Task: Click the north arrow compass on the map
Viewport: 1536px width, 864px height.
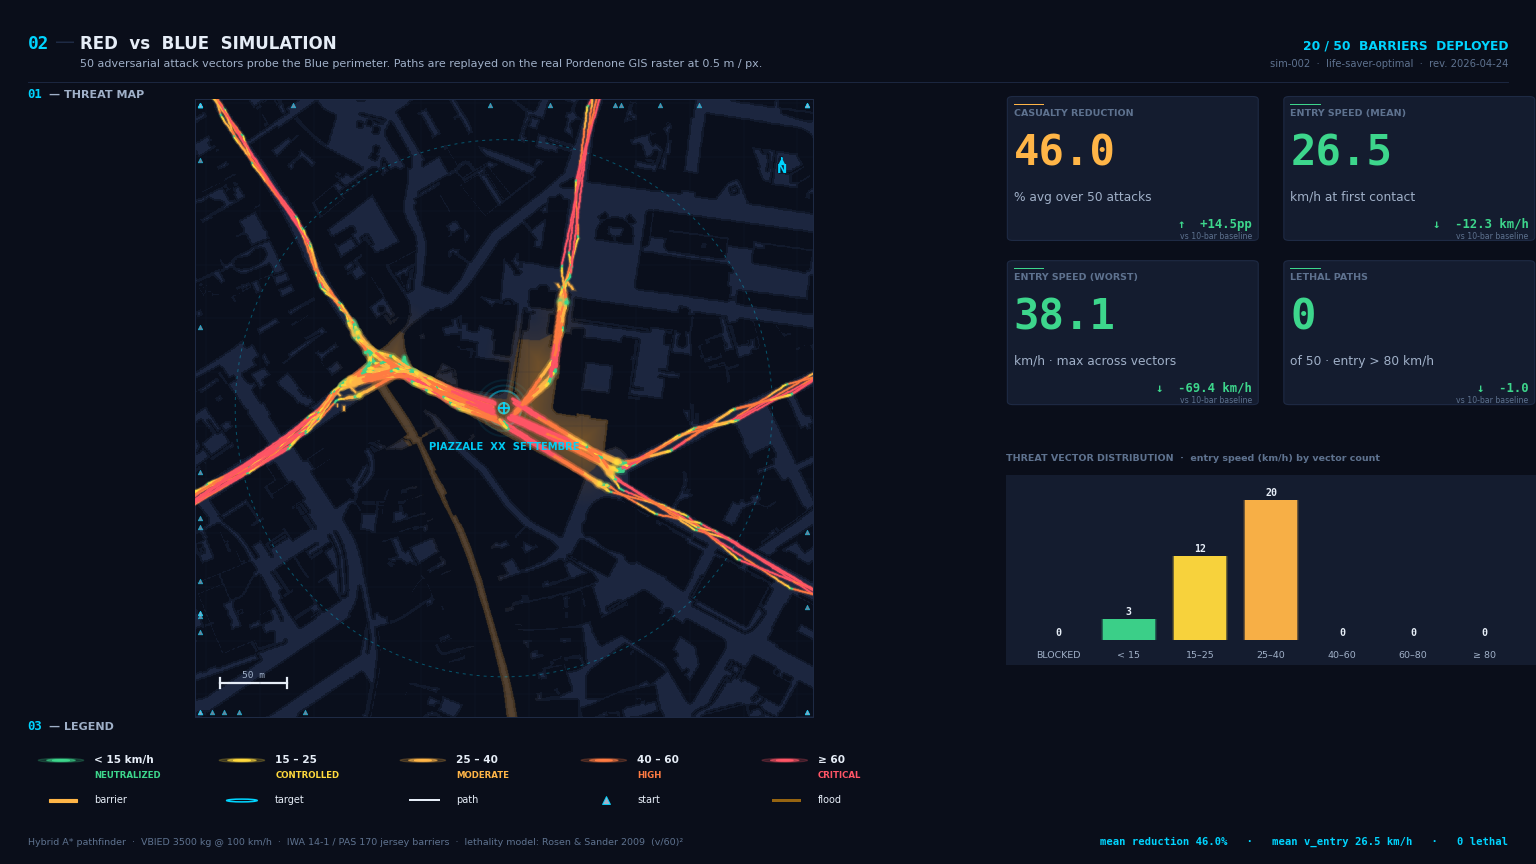Action: click(782, 166)
